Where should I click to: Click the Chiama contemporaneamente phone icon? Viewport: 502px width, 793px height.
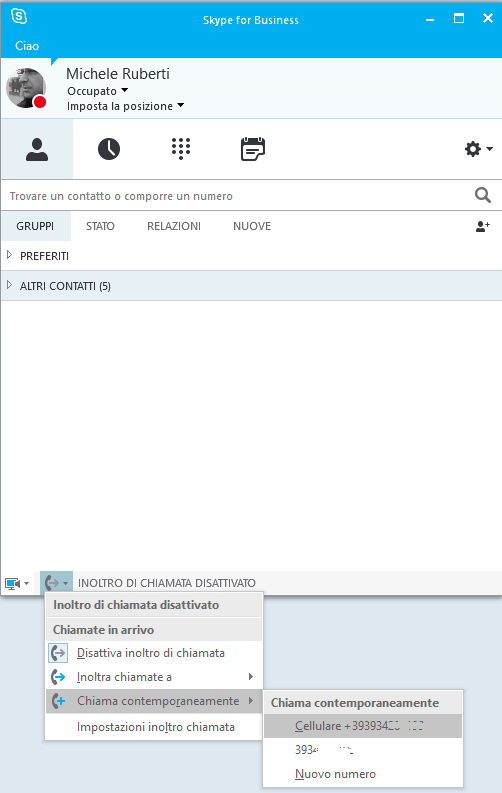[58, 701]
